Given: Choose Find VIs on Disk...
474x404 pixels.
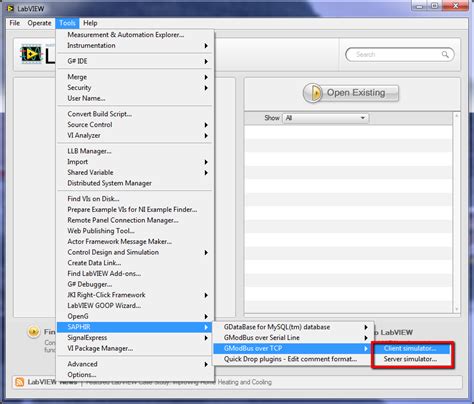Looking at the screenshot, I should [x=135, y=199].
